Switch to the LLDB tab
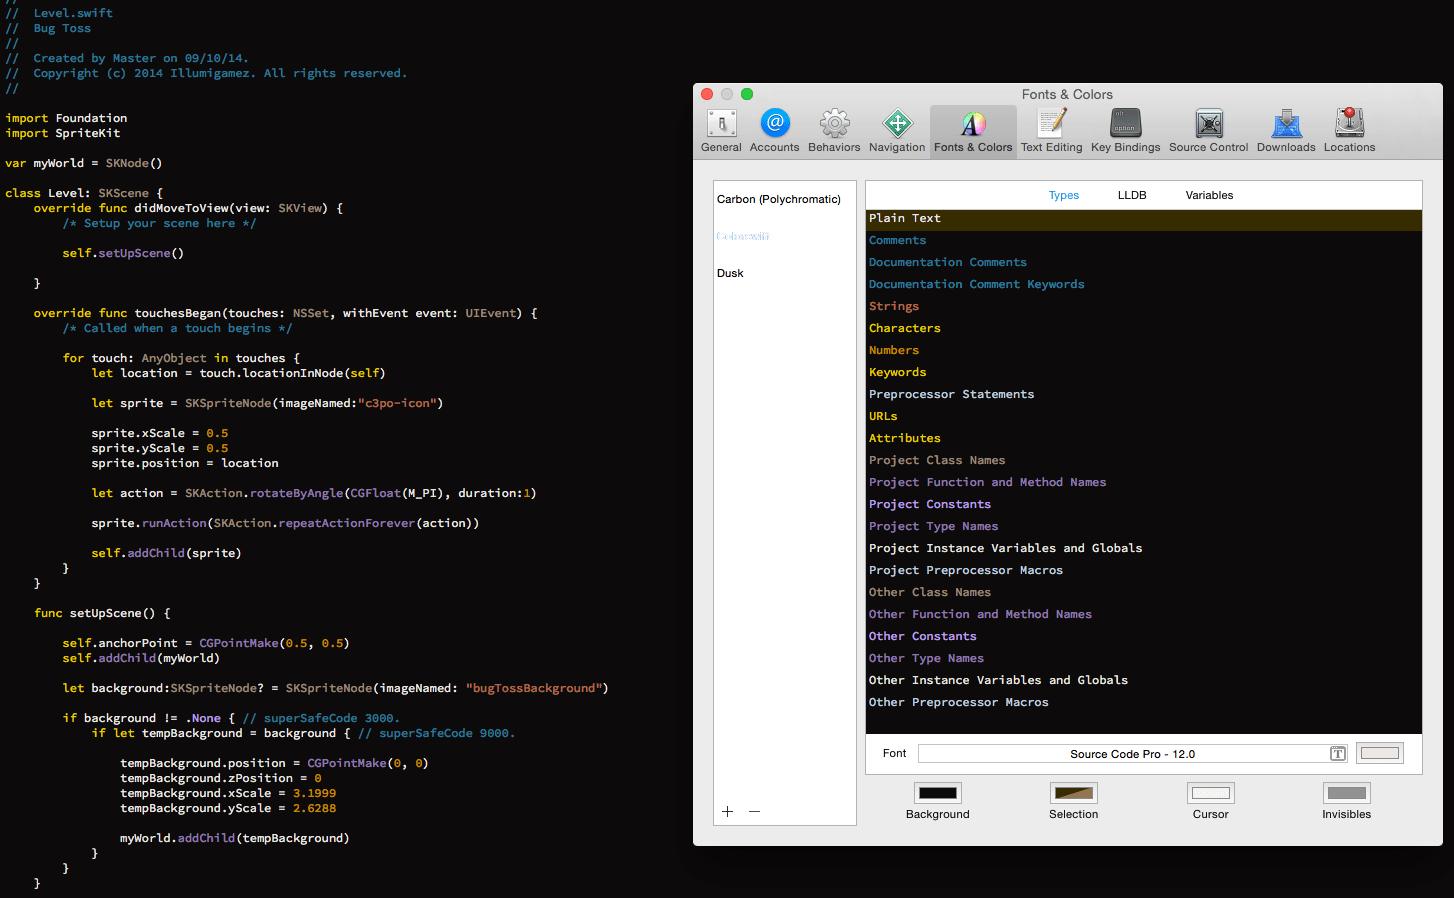The width and height of the screenshot is (1454, 898). click(x=1132, y=195)
